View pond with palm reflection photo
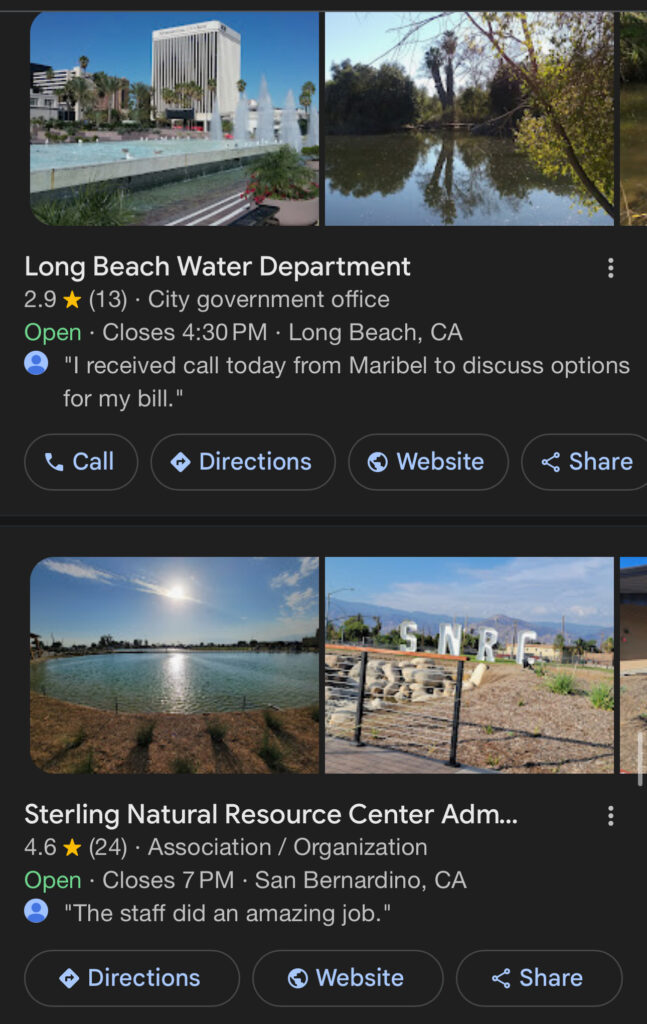This screenshot has height=1024, width=647. [x=469, y=118]
